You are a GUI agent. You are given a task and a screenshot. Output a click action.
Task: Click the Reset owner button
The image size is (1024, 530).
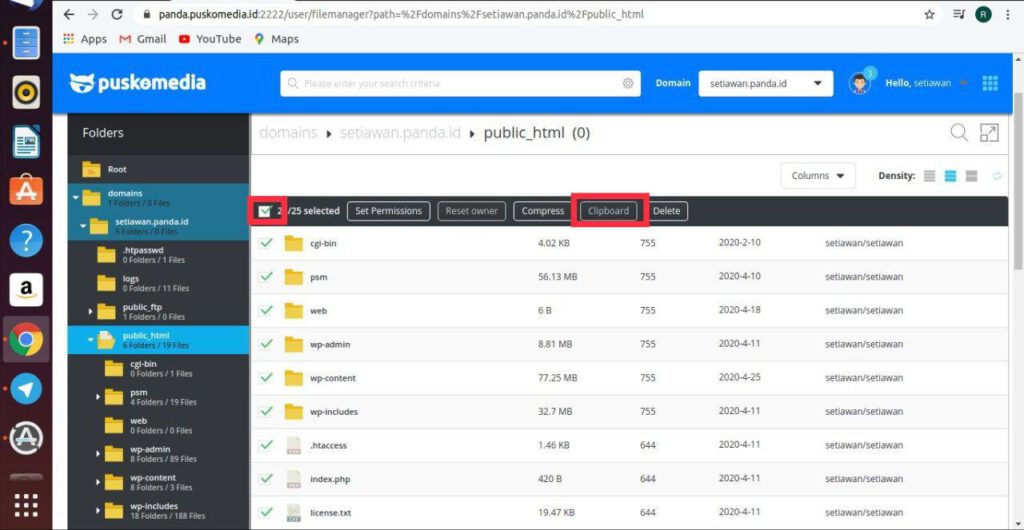[472, 211]
